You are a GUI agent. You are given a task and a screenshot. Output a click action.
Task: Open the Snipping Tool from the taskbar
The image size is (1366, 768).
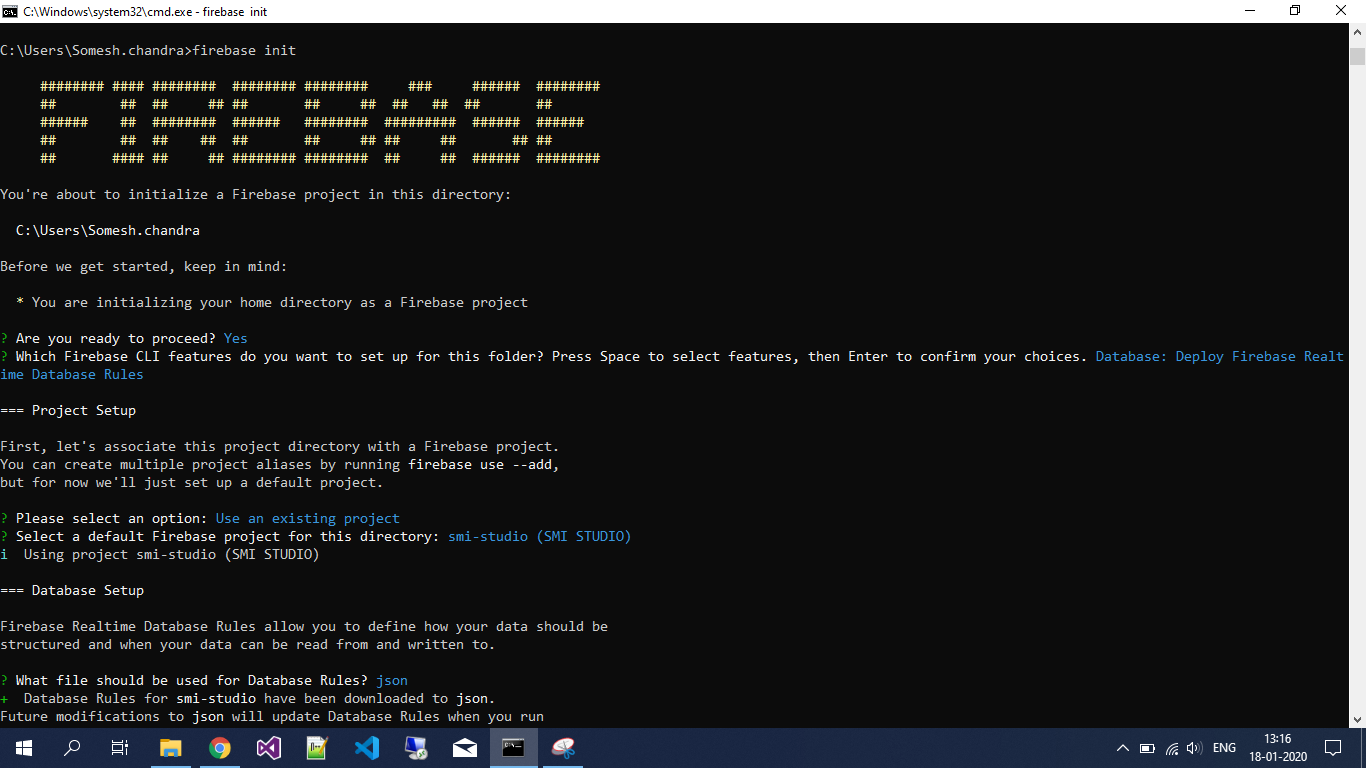click(x=562, y=747)
